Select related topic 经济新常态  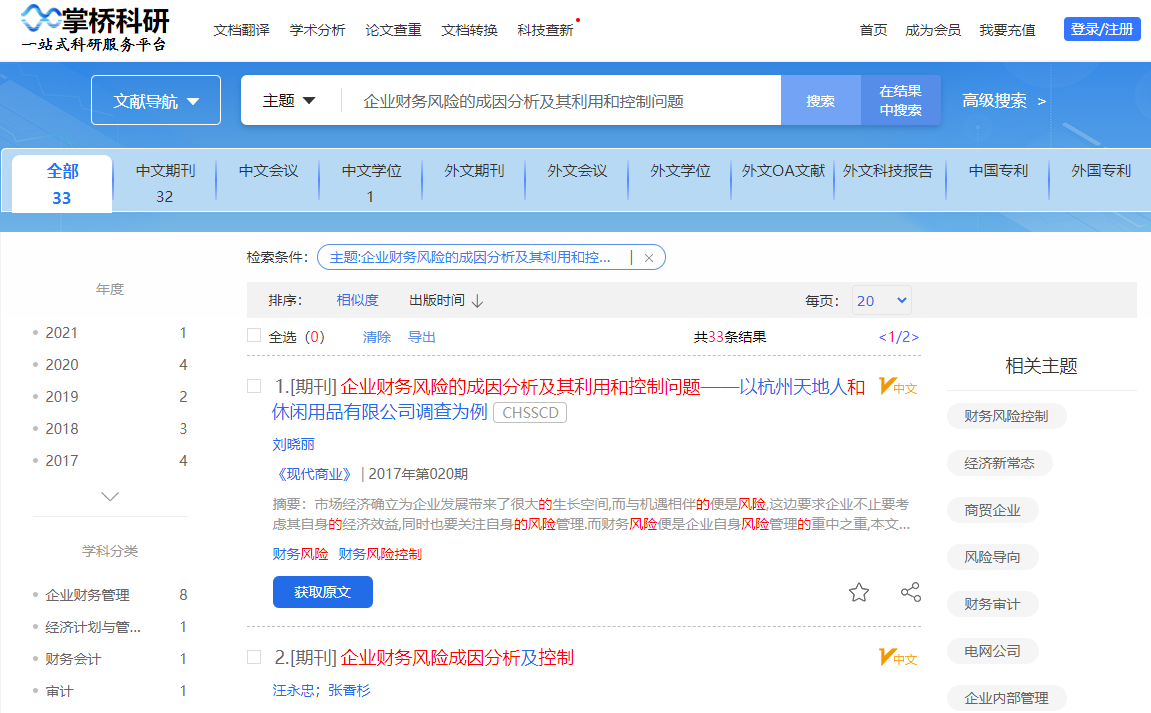tap(1000, 463)
